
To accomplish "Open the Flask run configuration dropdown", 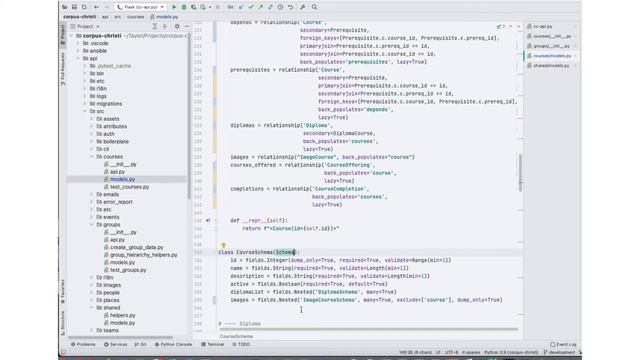I will pyautogui.click(x=141, y=7).
